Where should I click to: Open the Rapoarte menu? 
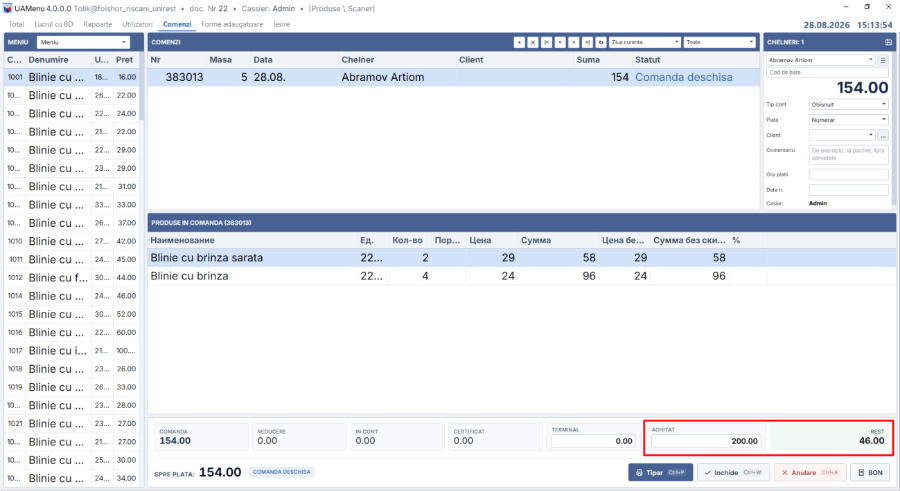(x=98, y=24)
